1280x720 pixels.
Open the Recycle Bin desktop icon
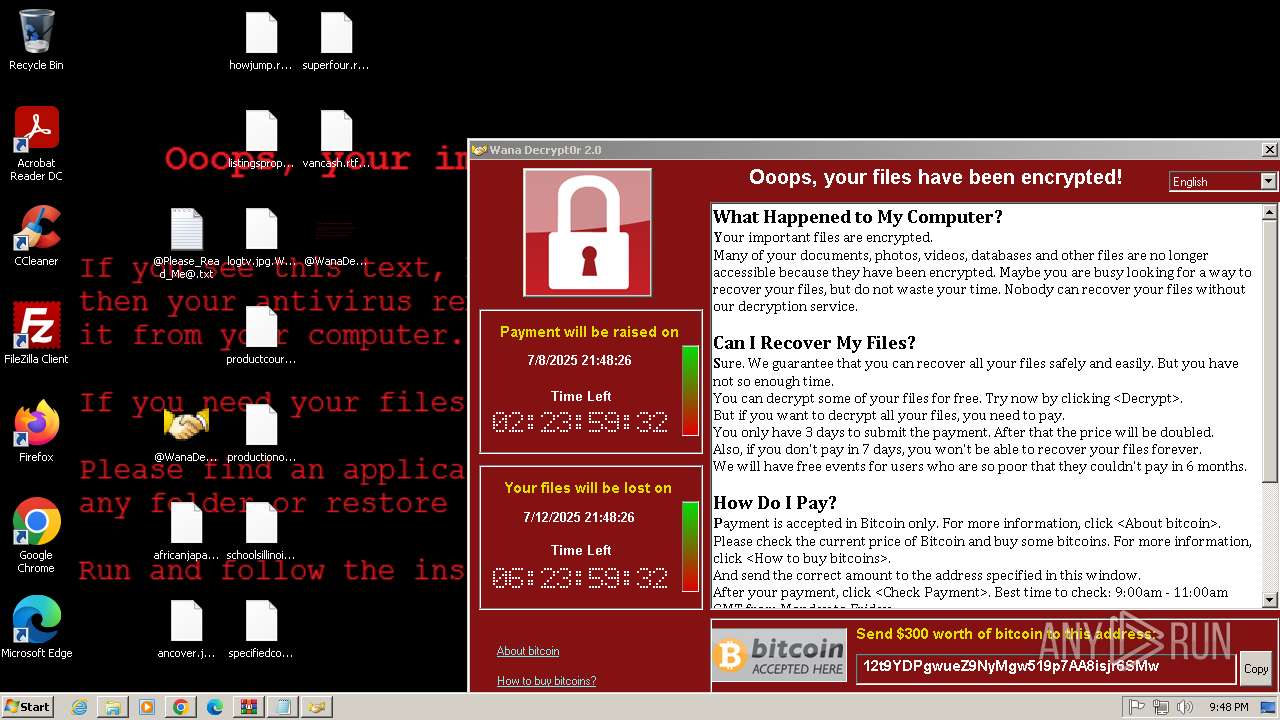[x=36, y=40]
